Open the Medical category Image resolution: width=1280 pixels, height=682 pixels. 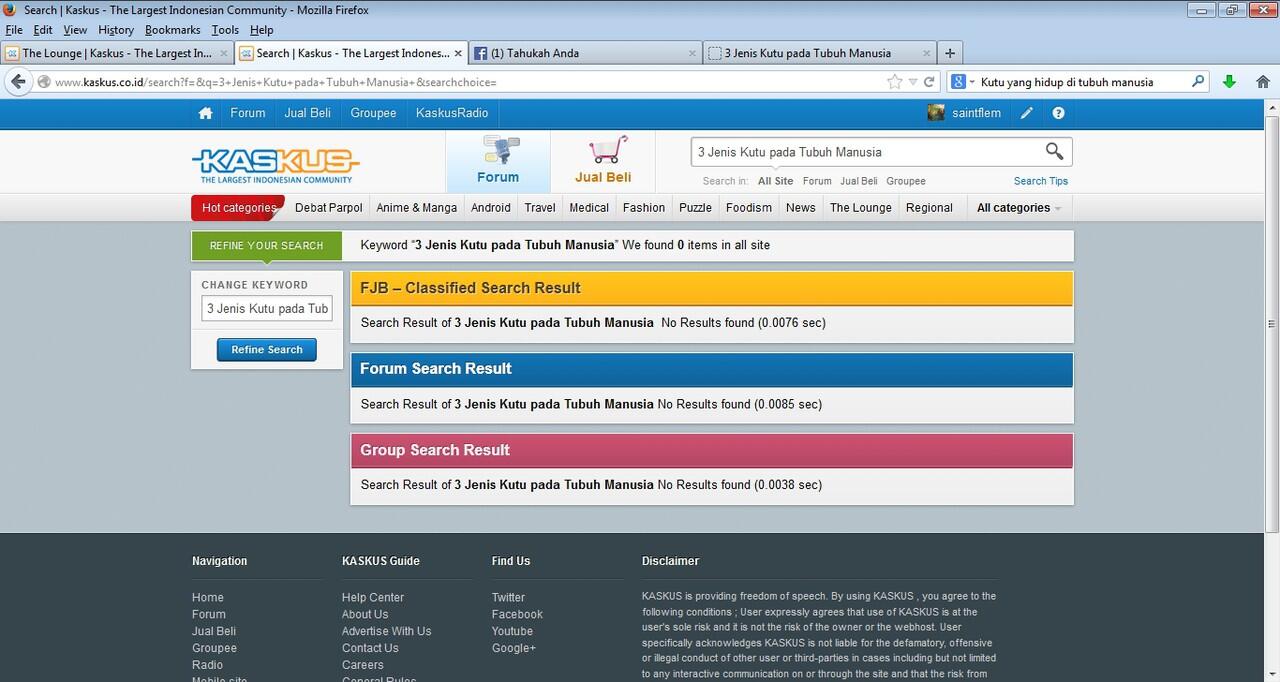click(x=589, y=208)
